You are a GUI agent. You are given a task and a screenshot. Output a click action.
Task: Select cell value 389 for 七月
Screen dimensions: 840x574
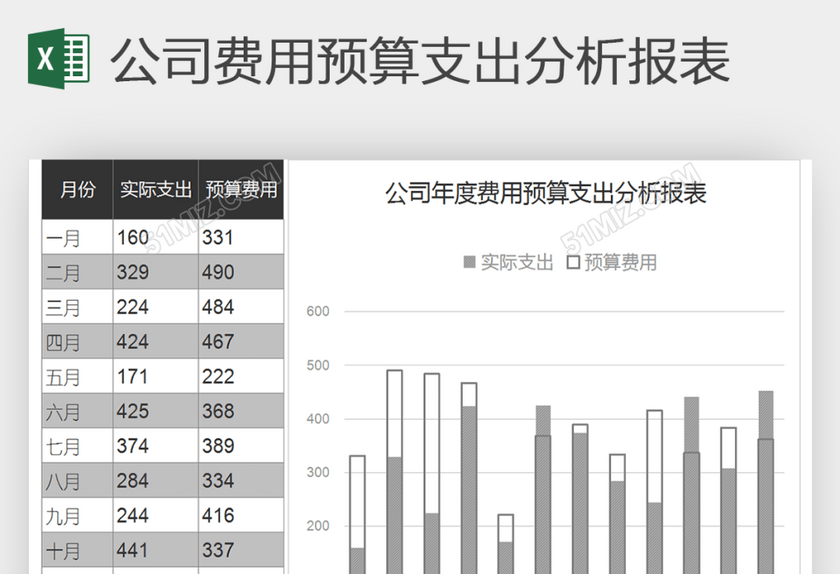(x=218, y=446)
